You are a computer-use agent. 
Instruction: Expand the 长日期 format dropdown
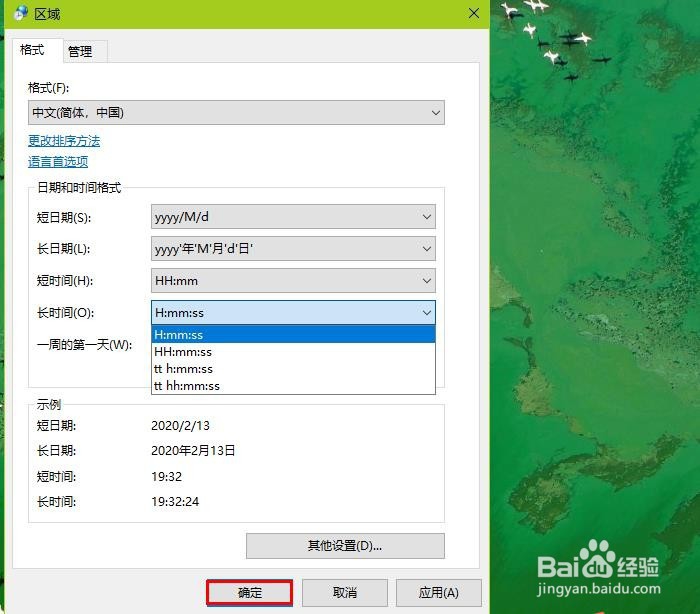click(x=293, y=249)
